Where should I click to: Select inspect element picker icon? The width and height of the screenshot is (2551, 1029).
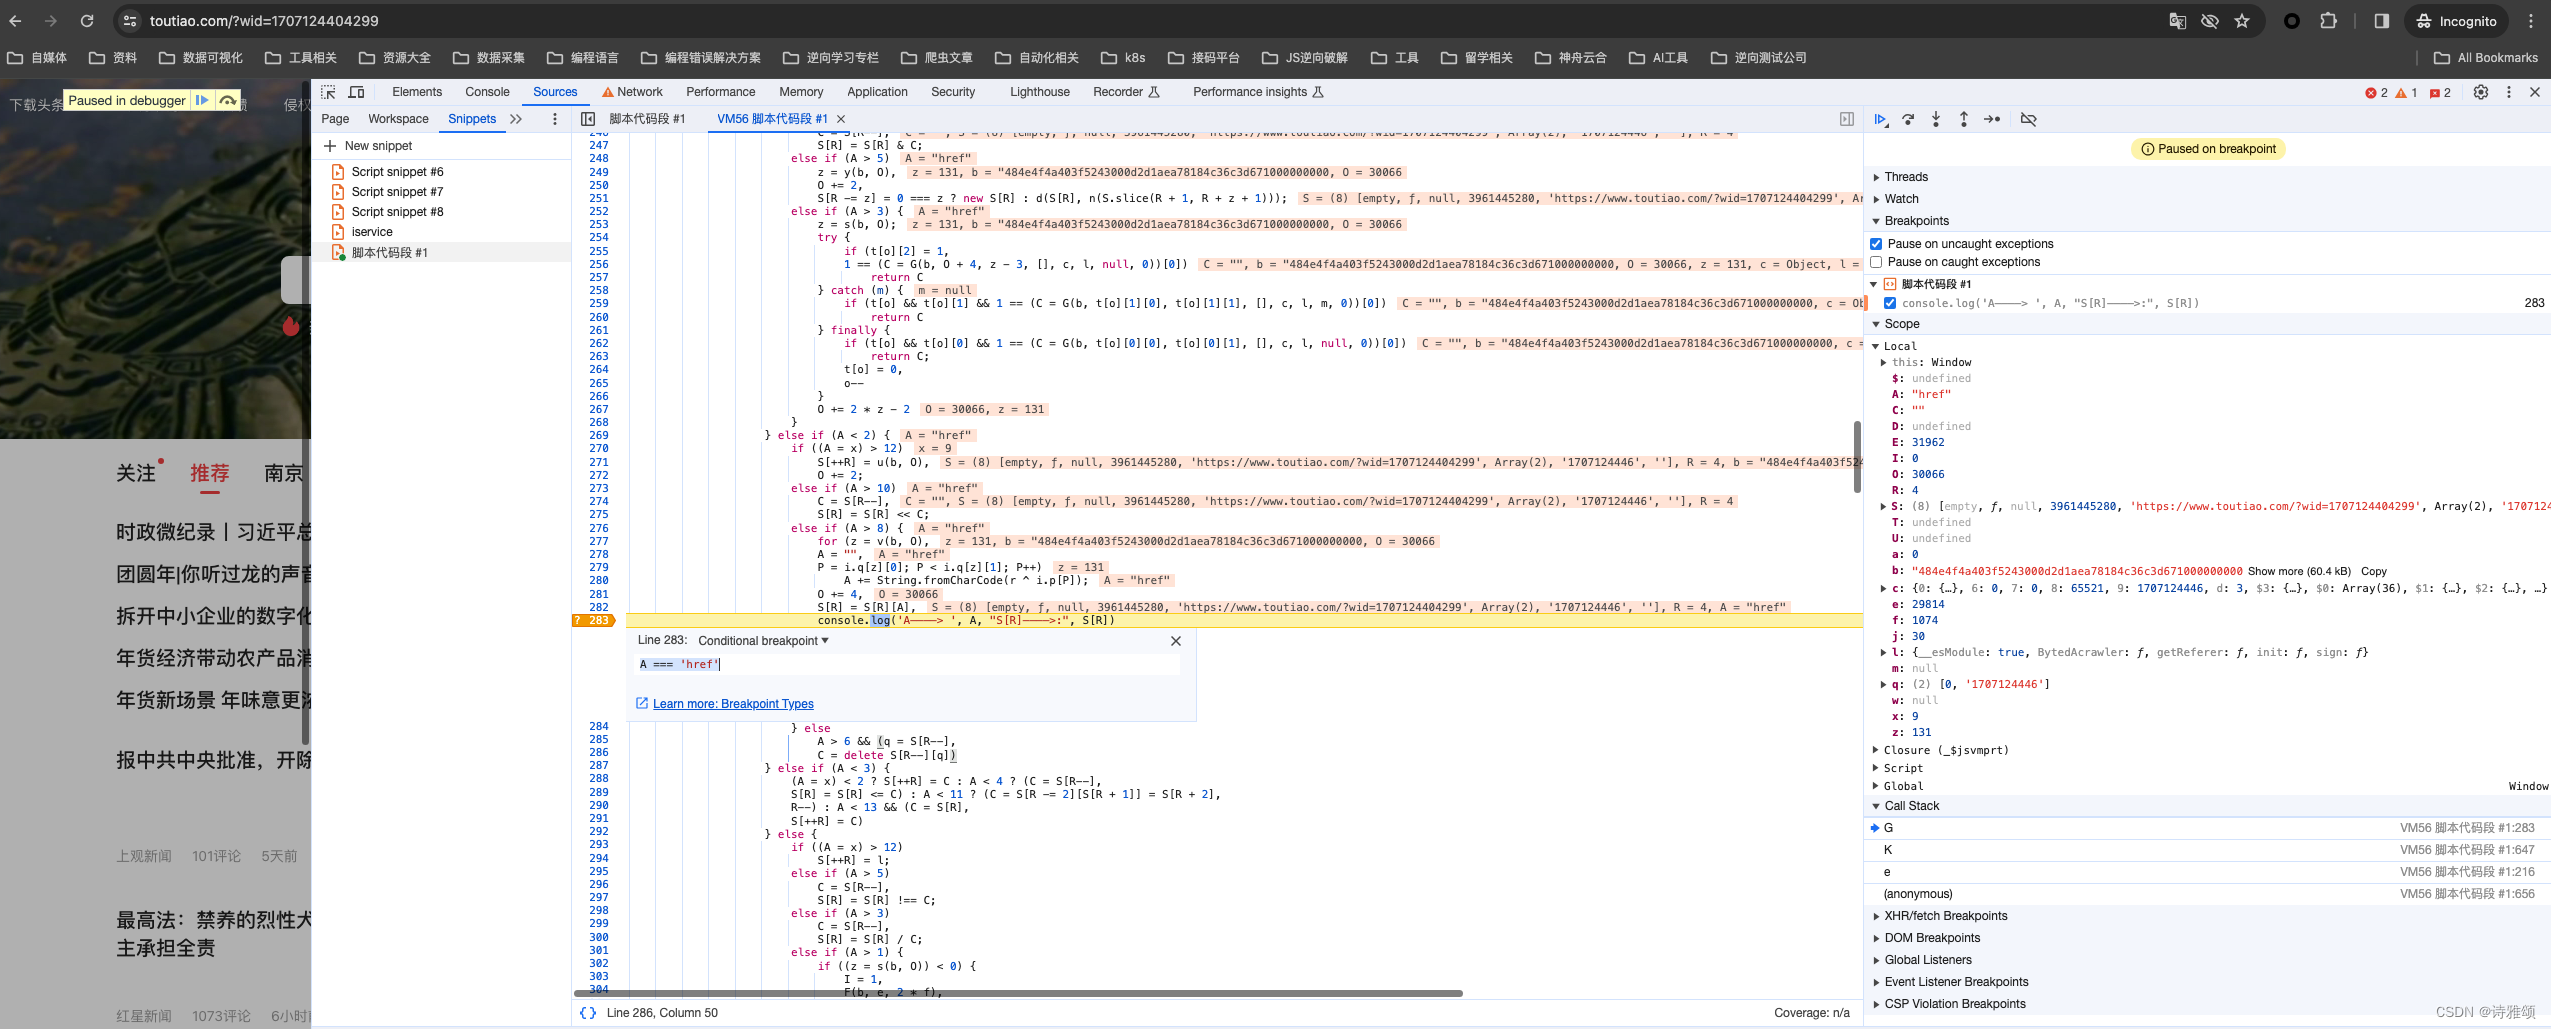pos(328,92)
